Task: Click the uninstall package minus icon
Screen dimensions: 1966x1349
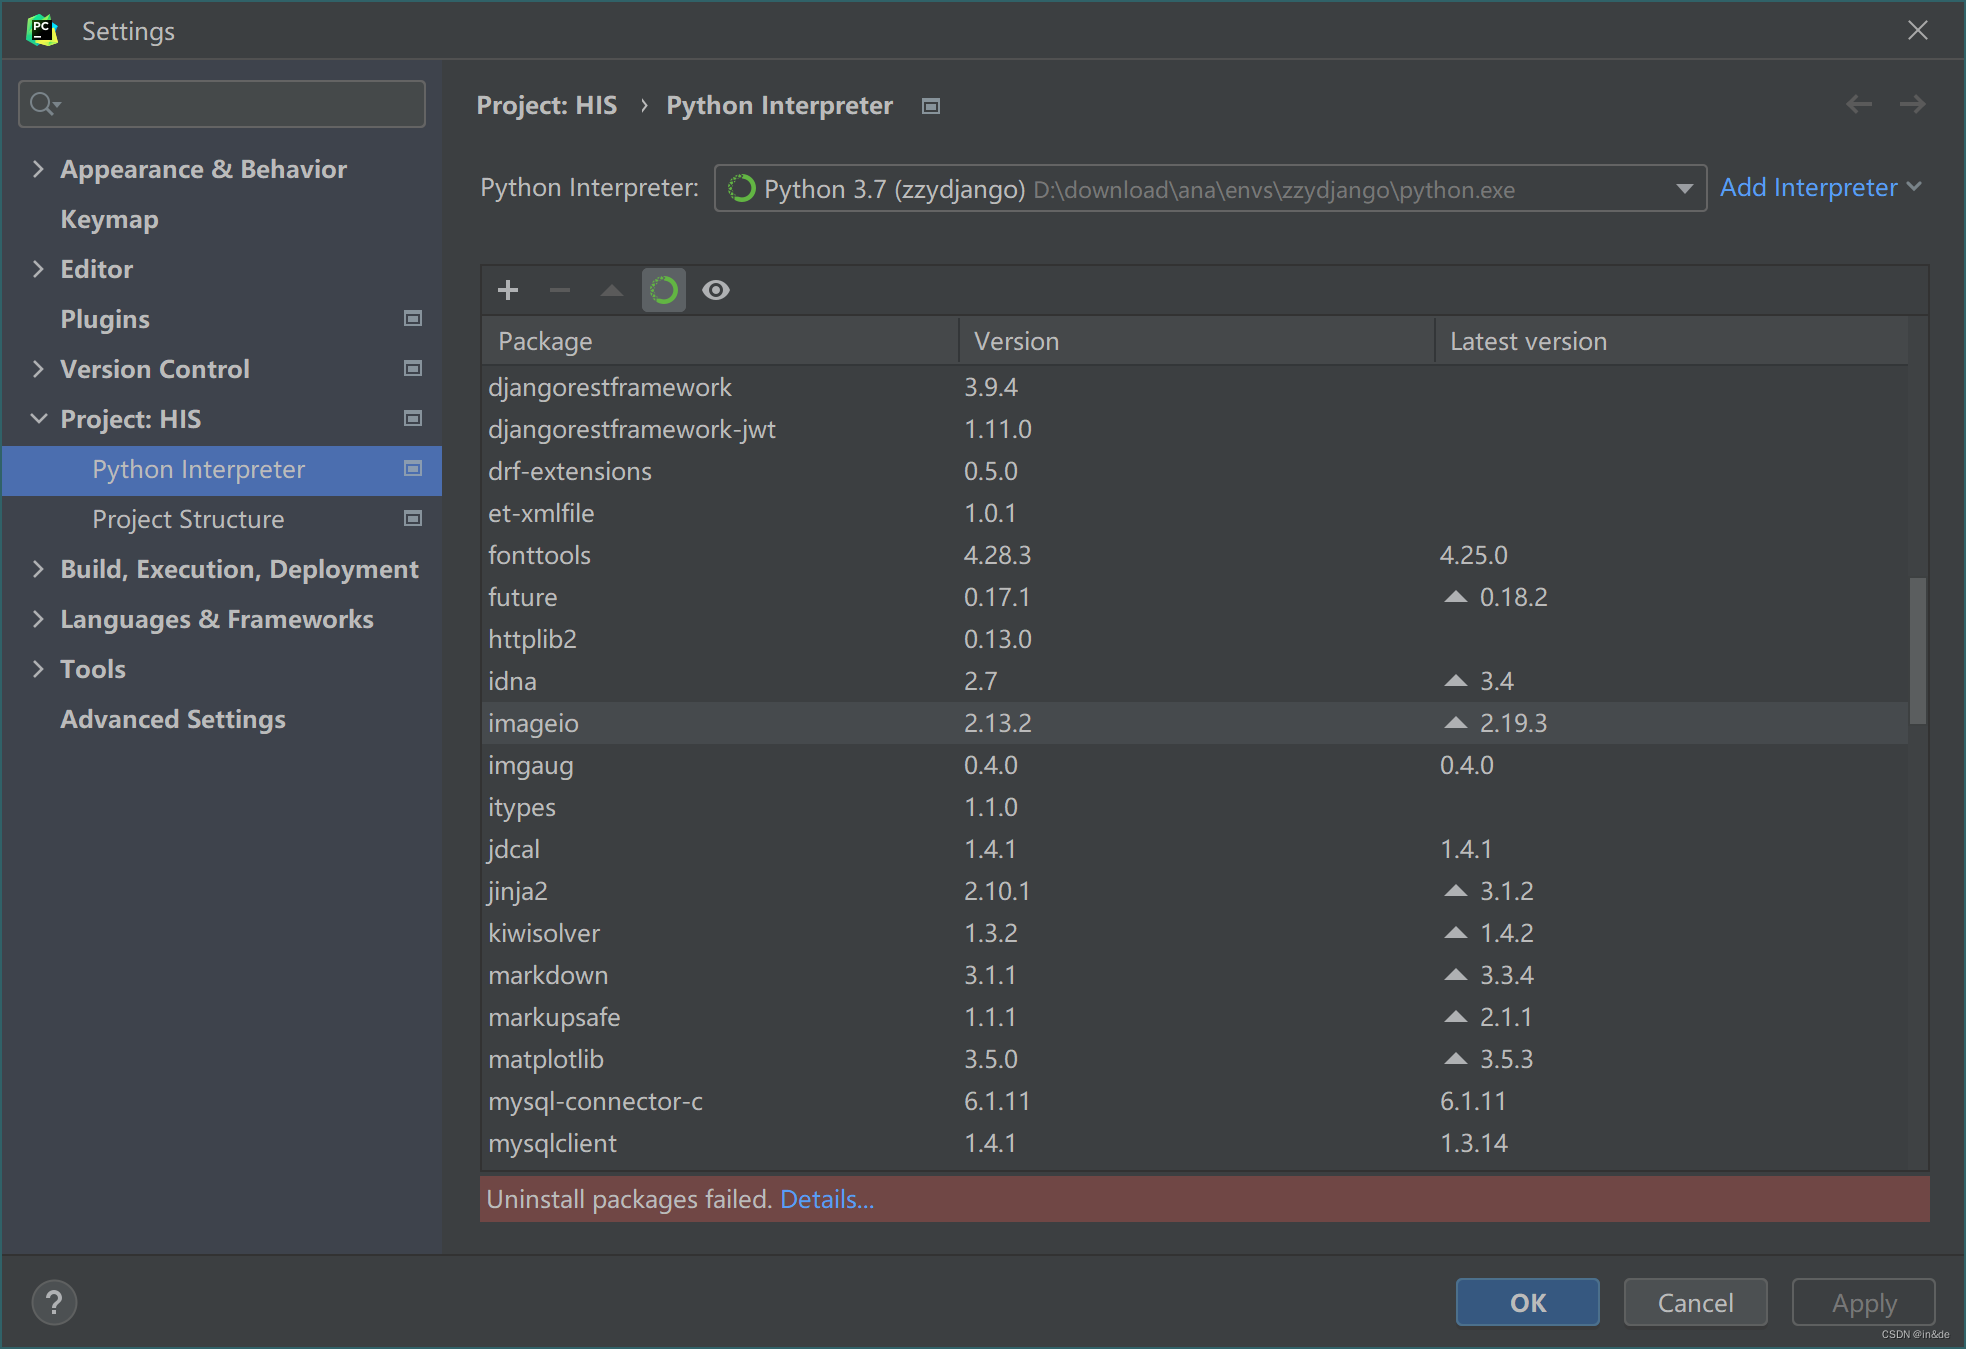Action: (x=560, y=290)
